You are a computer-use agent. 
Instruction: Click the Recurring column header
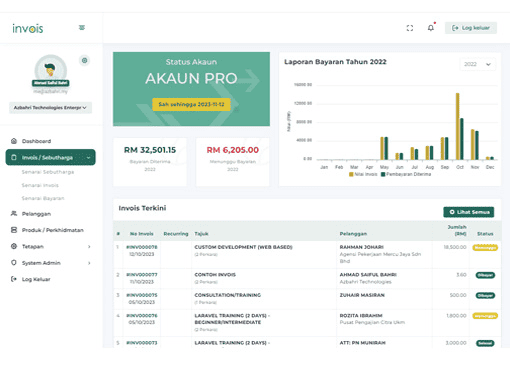click(176, 234)
